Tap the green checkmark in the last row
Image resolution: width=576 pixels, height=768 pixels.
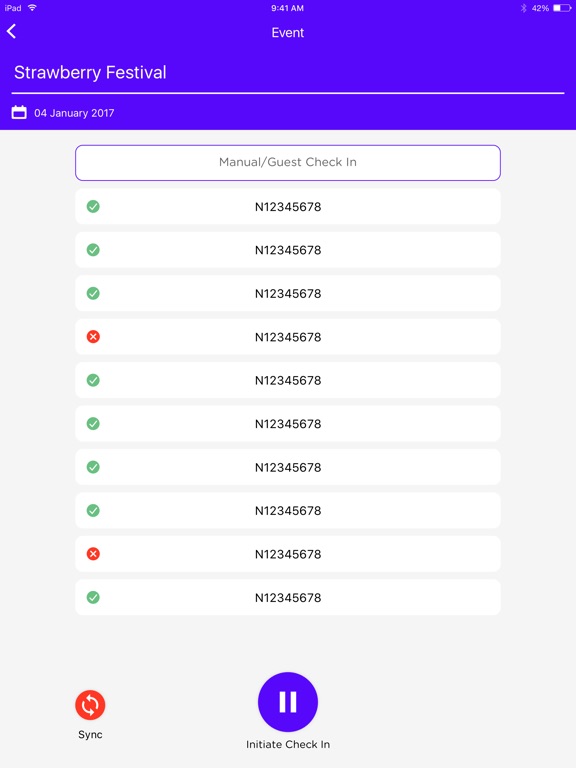(x=93, y=597)
